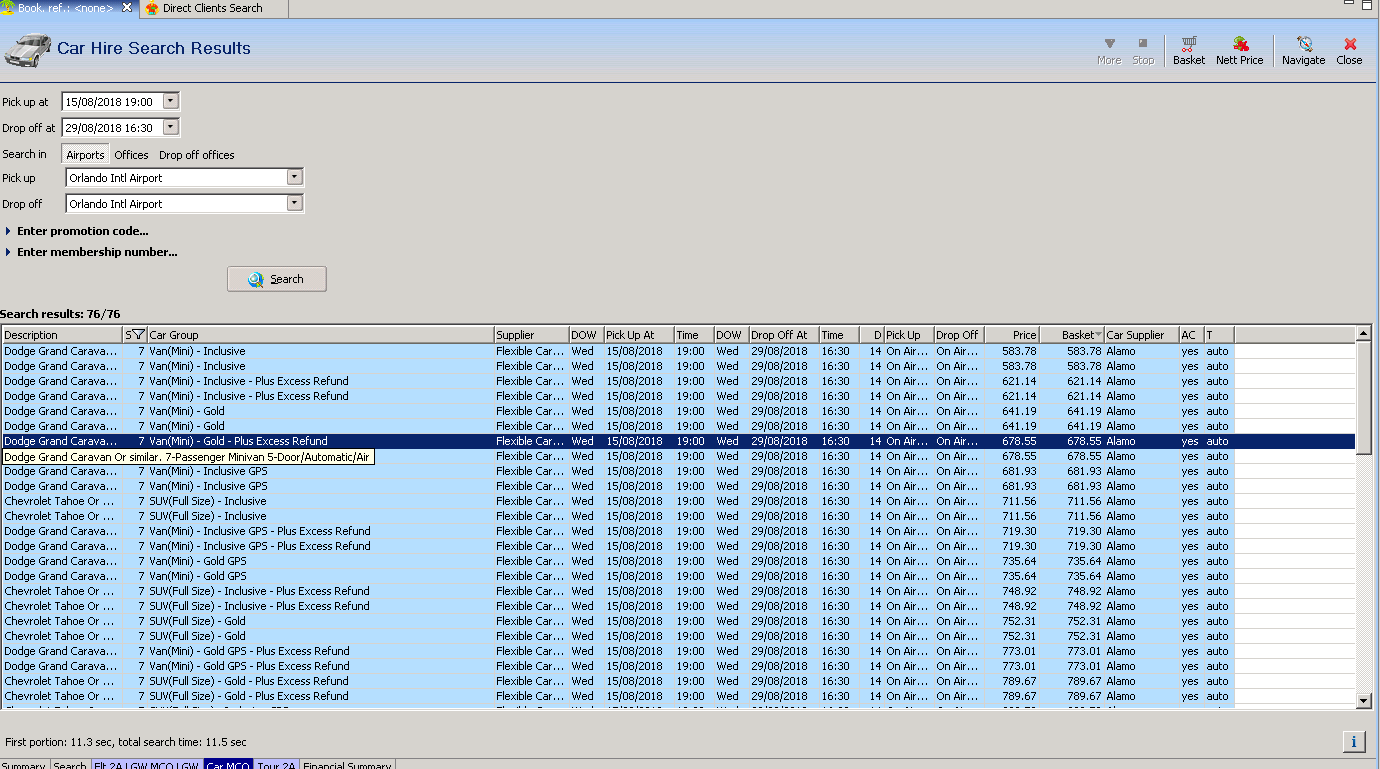The image size is (1380, 769).
Task: Sort by Pick Up At column header
Action: coord(639,335)
